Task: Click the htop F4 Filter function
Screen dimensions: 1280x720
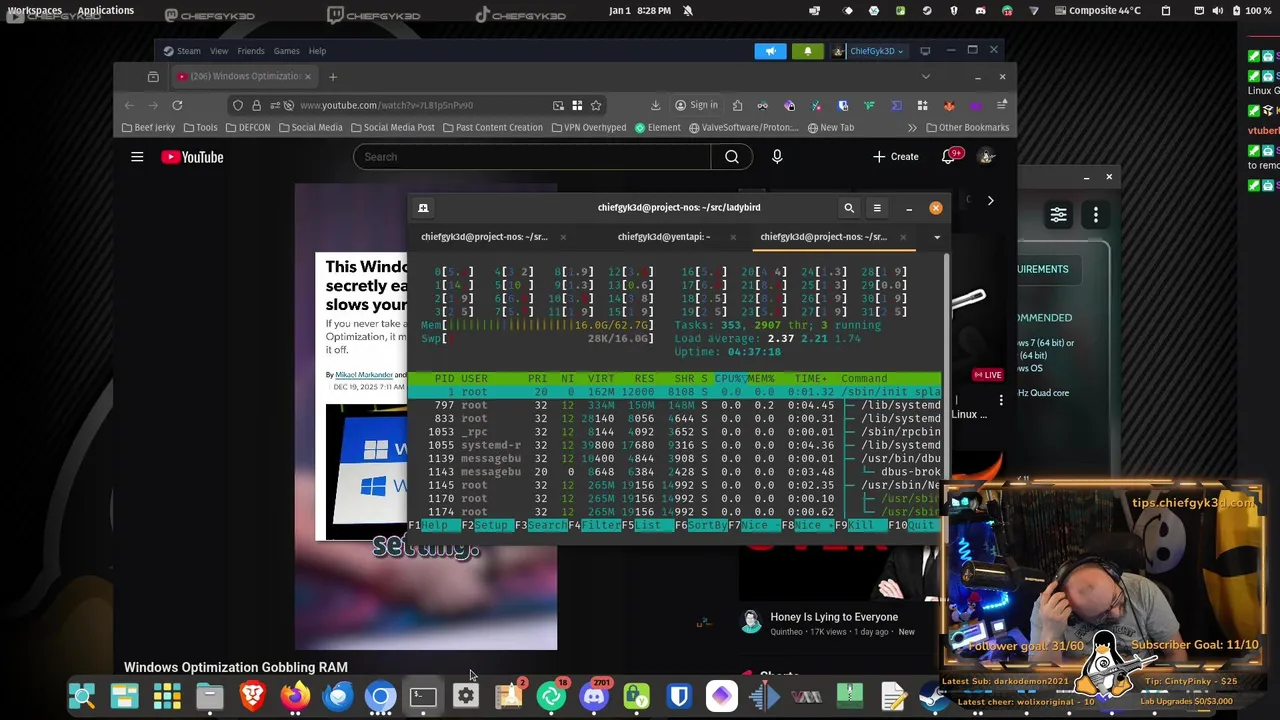Action: [x=594, y=525]
